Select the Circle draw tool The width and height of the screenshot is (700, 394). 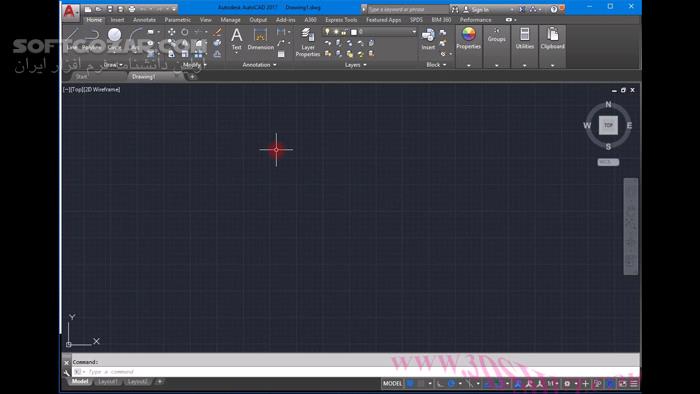(114, 38)
